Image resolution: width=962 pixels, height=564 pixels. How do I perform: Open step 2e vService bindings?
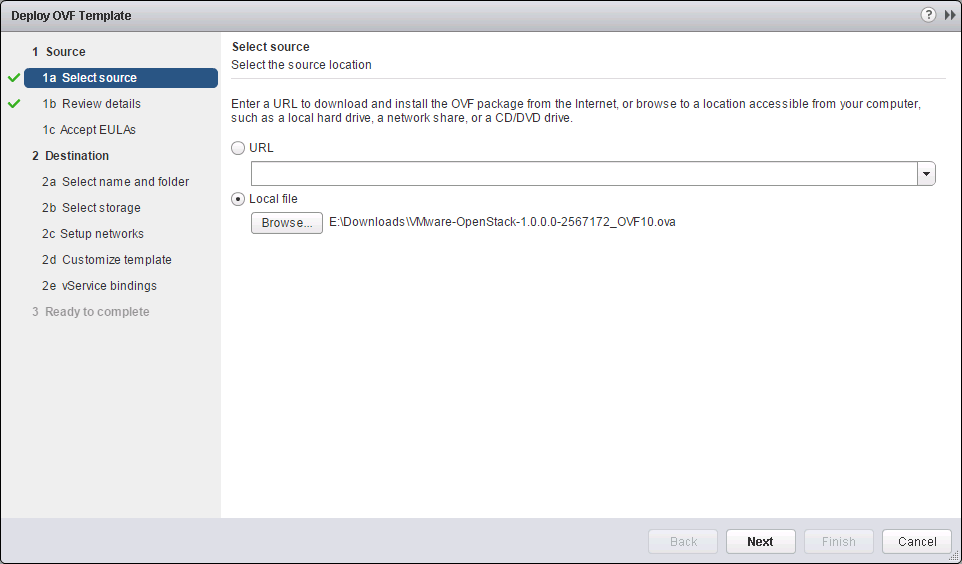(x=99, y=286)
